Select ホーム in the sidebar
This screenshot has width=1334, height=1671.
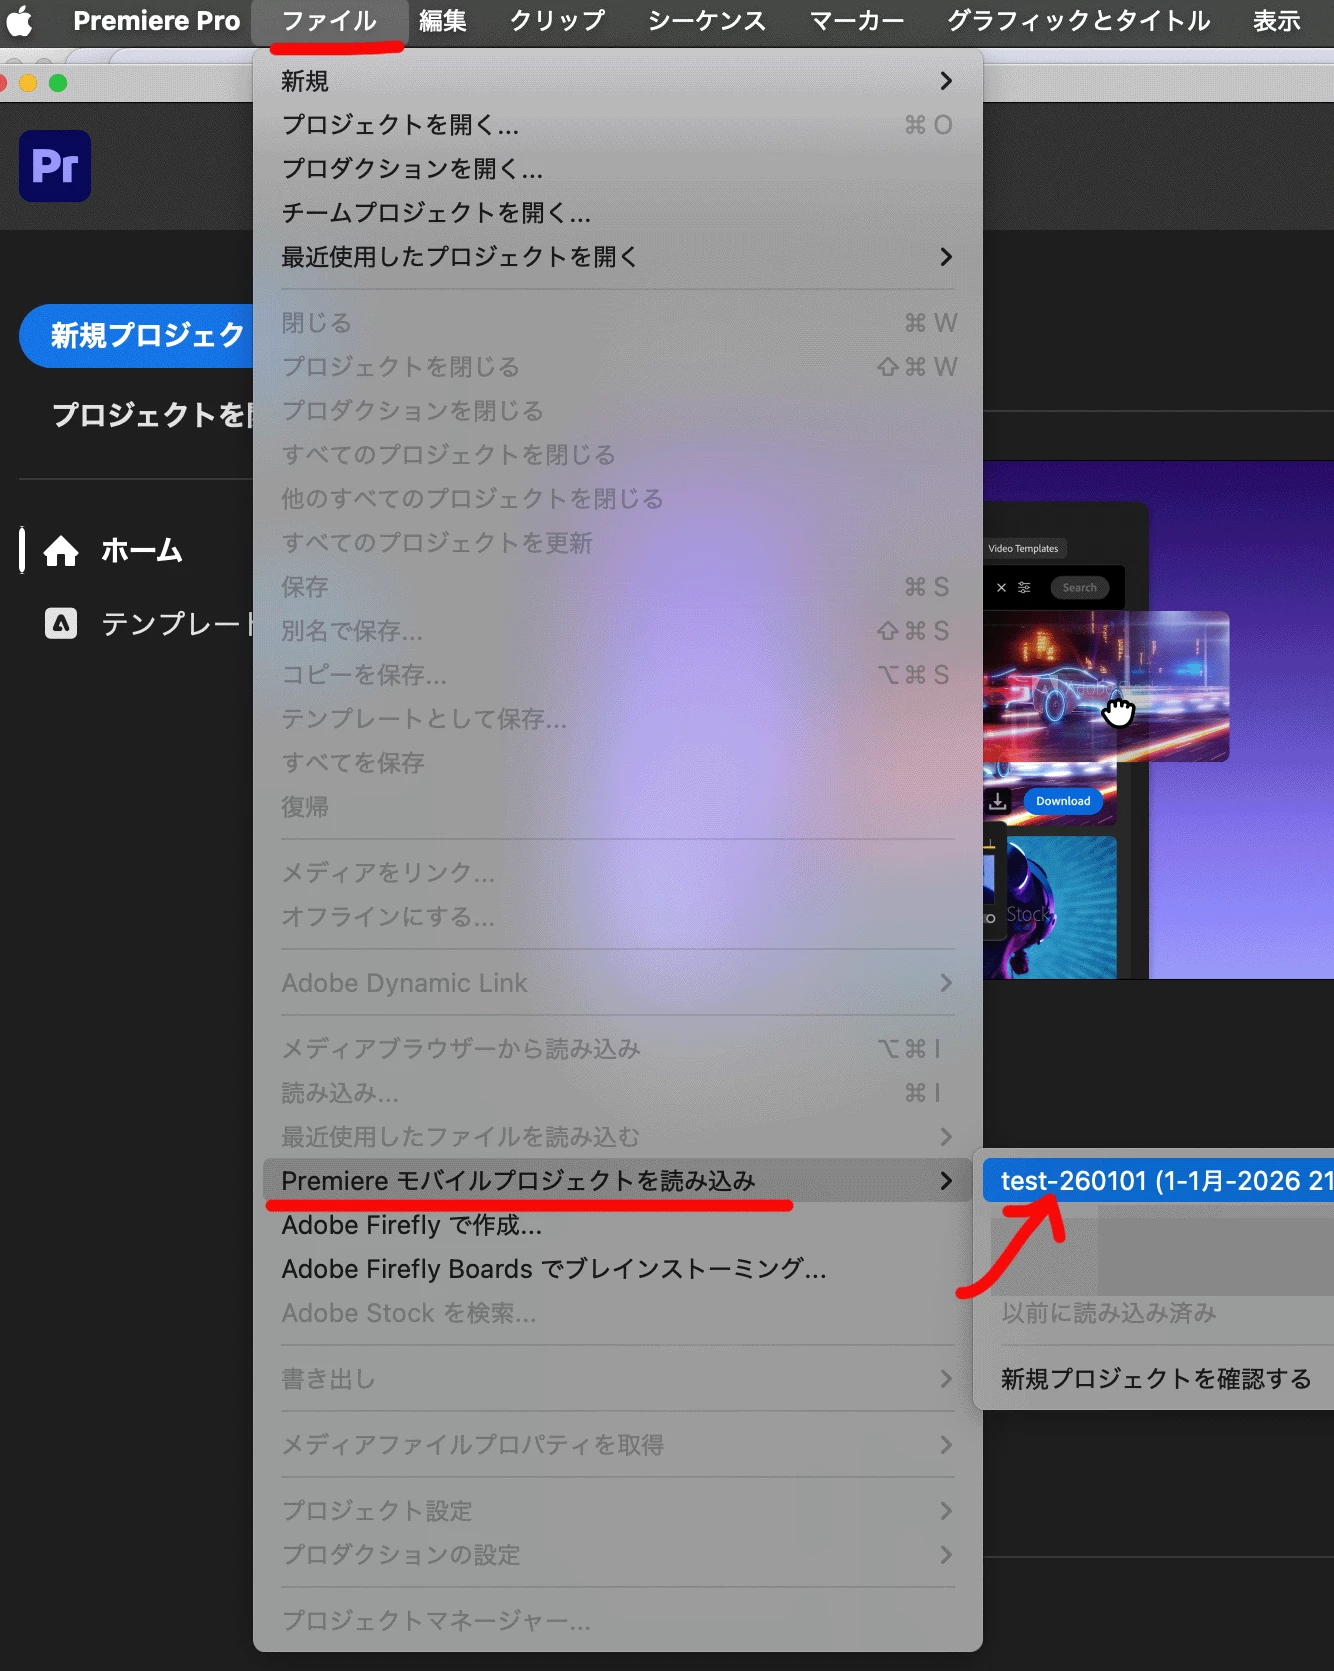coord(141,550)
